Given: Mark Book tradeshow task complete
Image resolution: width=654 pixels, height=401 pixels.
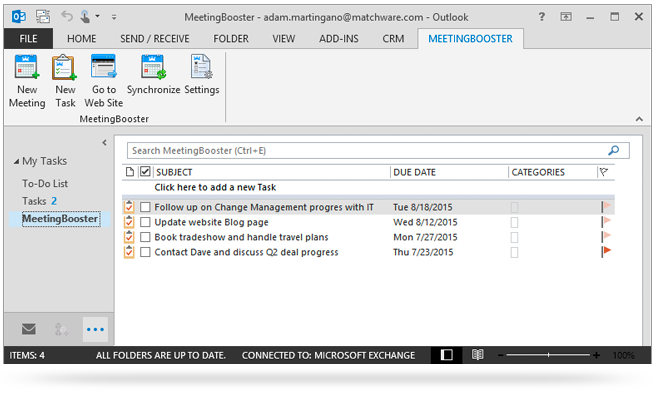Looking at the screenshot, I should [x=145, y=237].
